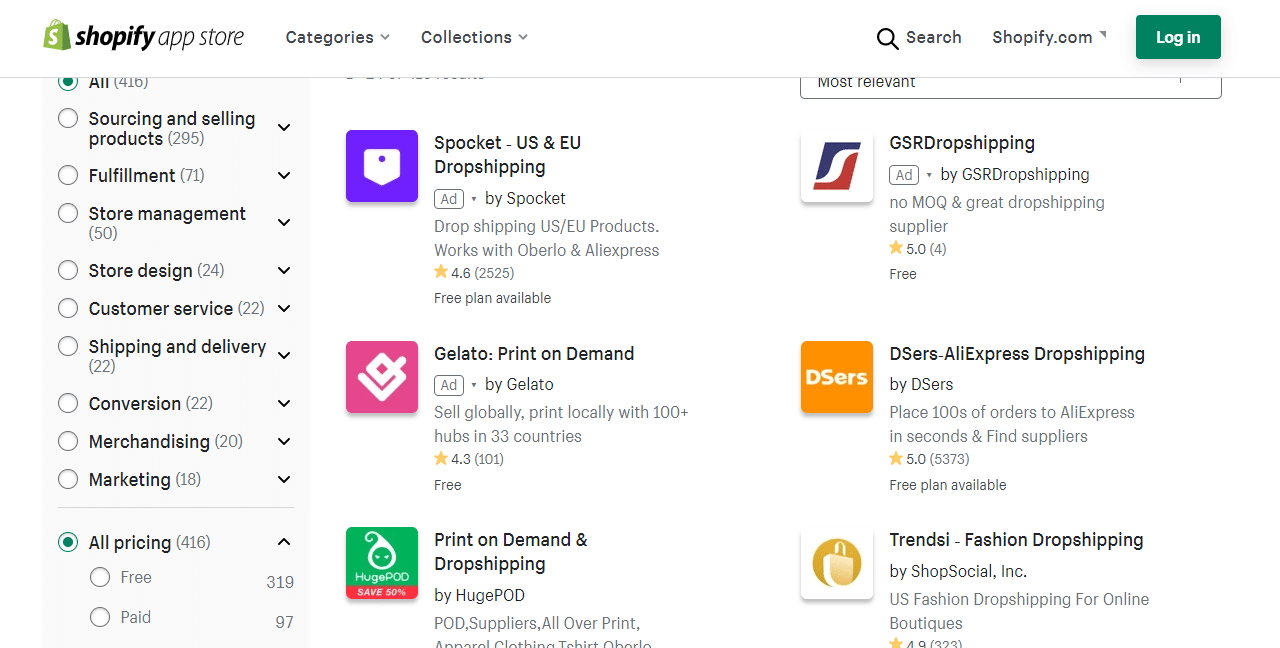Open the Collections menu
1280x648 pixels.
(x=474, y=37)
